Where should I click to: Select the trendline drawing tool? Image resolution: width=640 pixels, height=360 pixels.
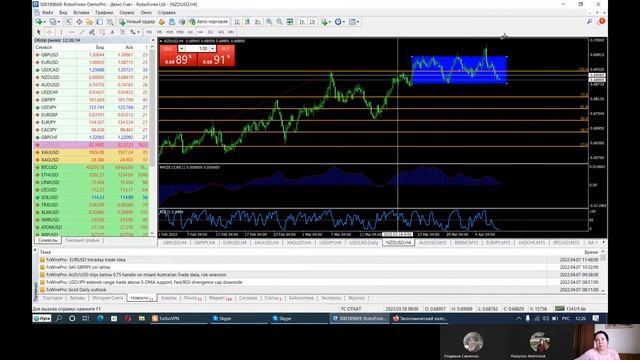pos(82,31)
